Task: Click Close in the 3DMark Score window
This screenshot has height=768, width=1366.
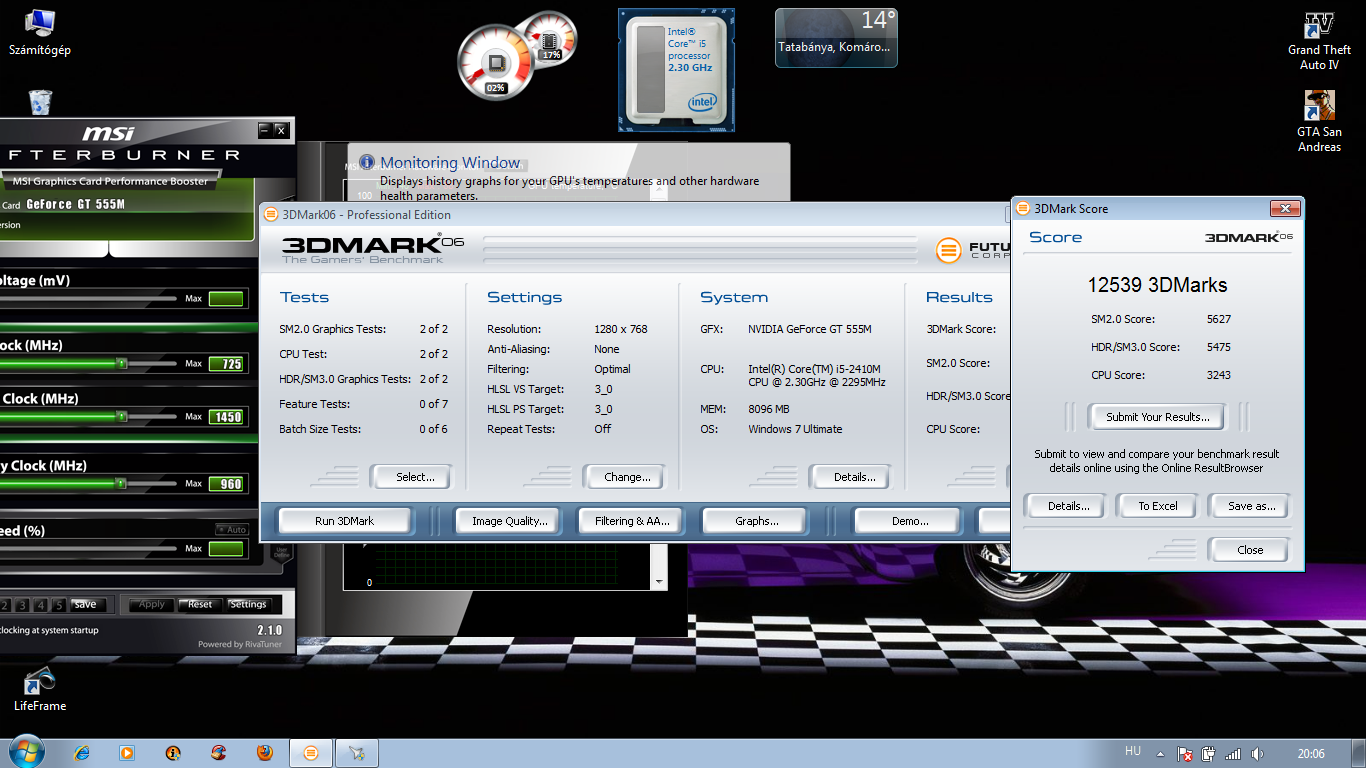Action: click(1250, 550)
